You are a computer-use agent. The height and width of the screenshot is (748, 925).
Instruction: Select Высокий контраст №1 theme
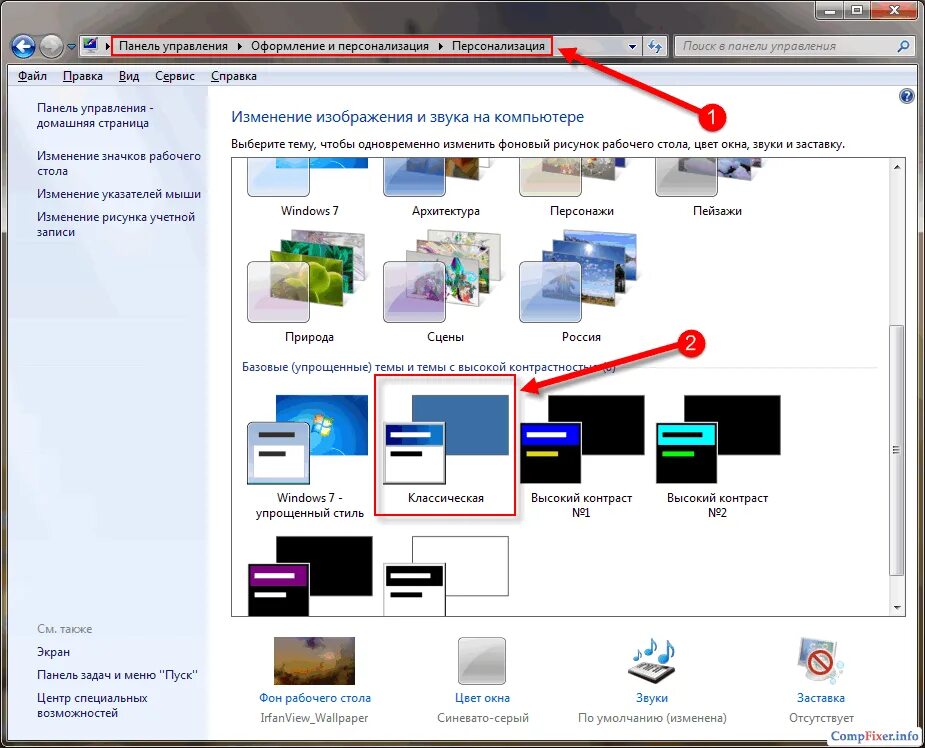[x=582, y=456]
